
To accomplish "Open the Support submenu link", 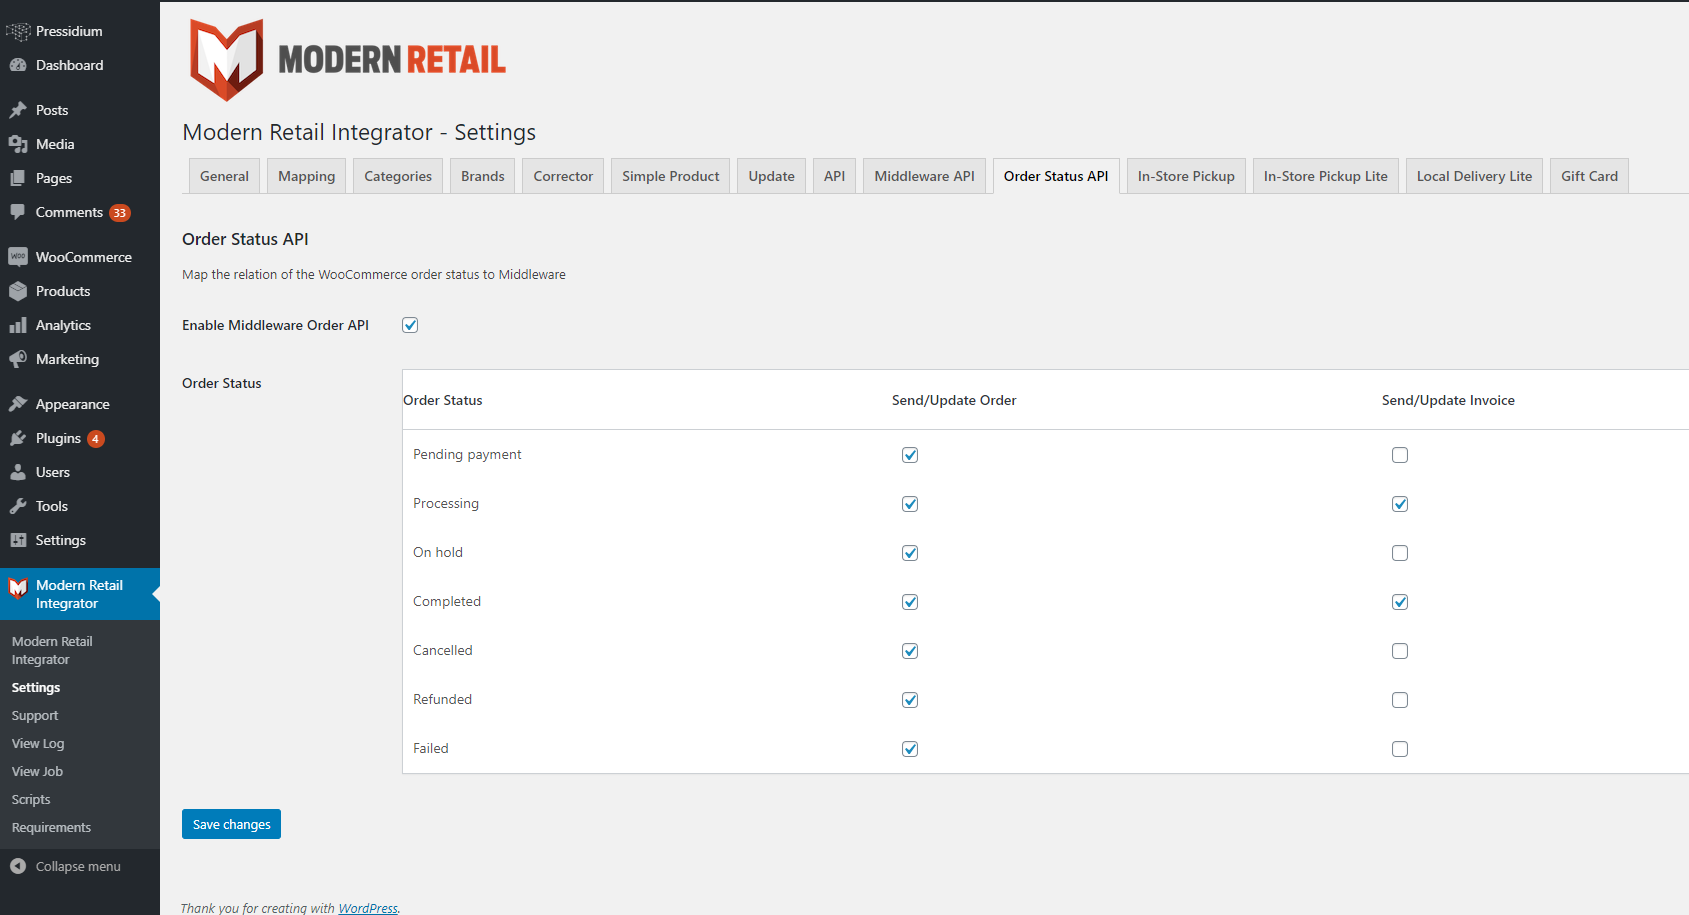I will 35,716.
